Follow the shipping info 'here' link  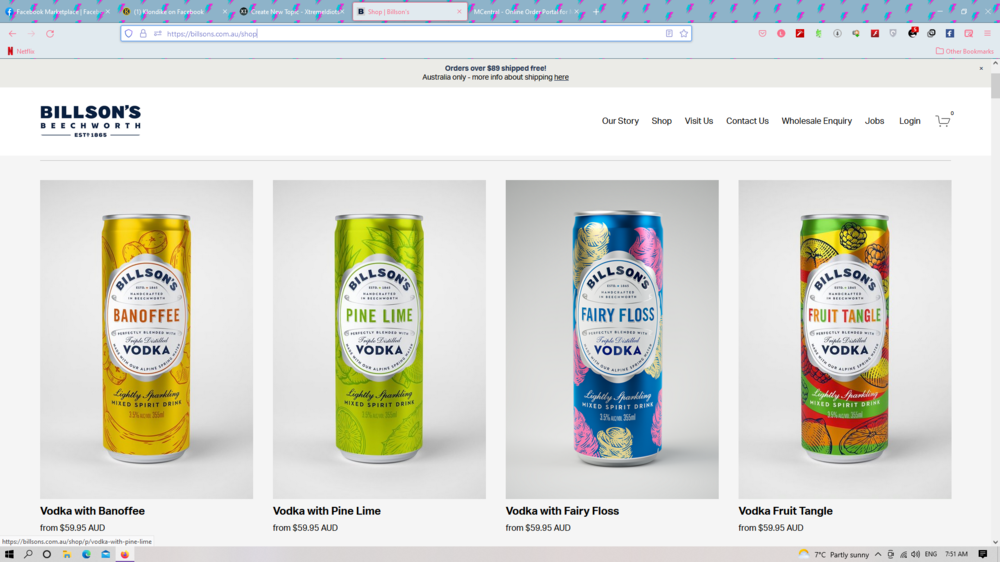[561, 77]
